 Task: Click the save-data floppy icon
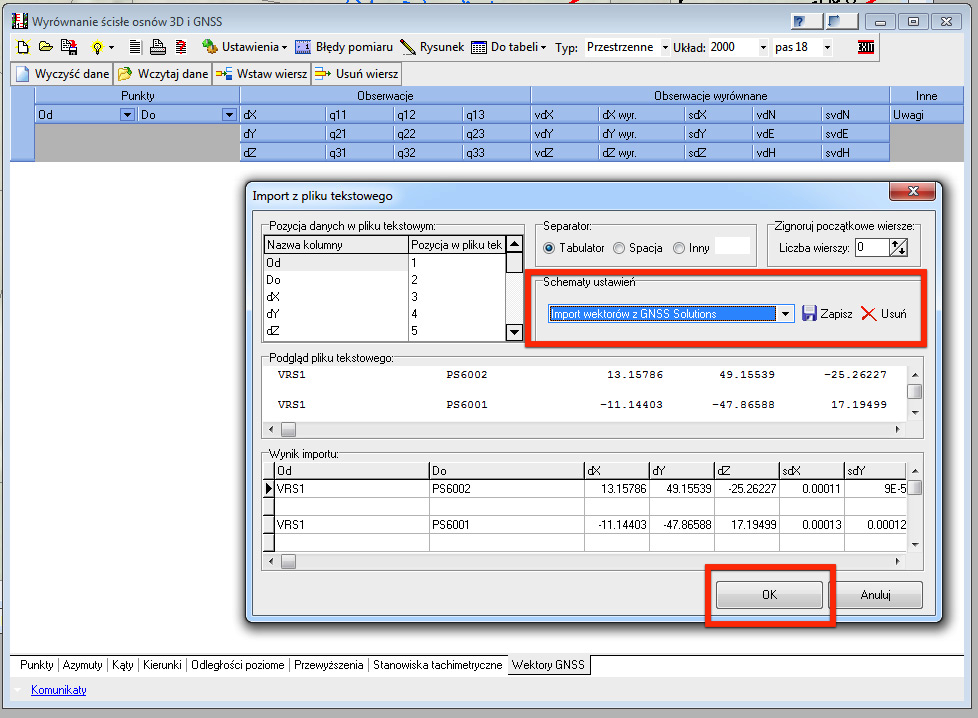[69, 47]
